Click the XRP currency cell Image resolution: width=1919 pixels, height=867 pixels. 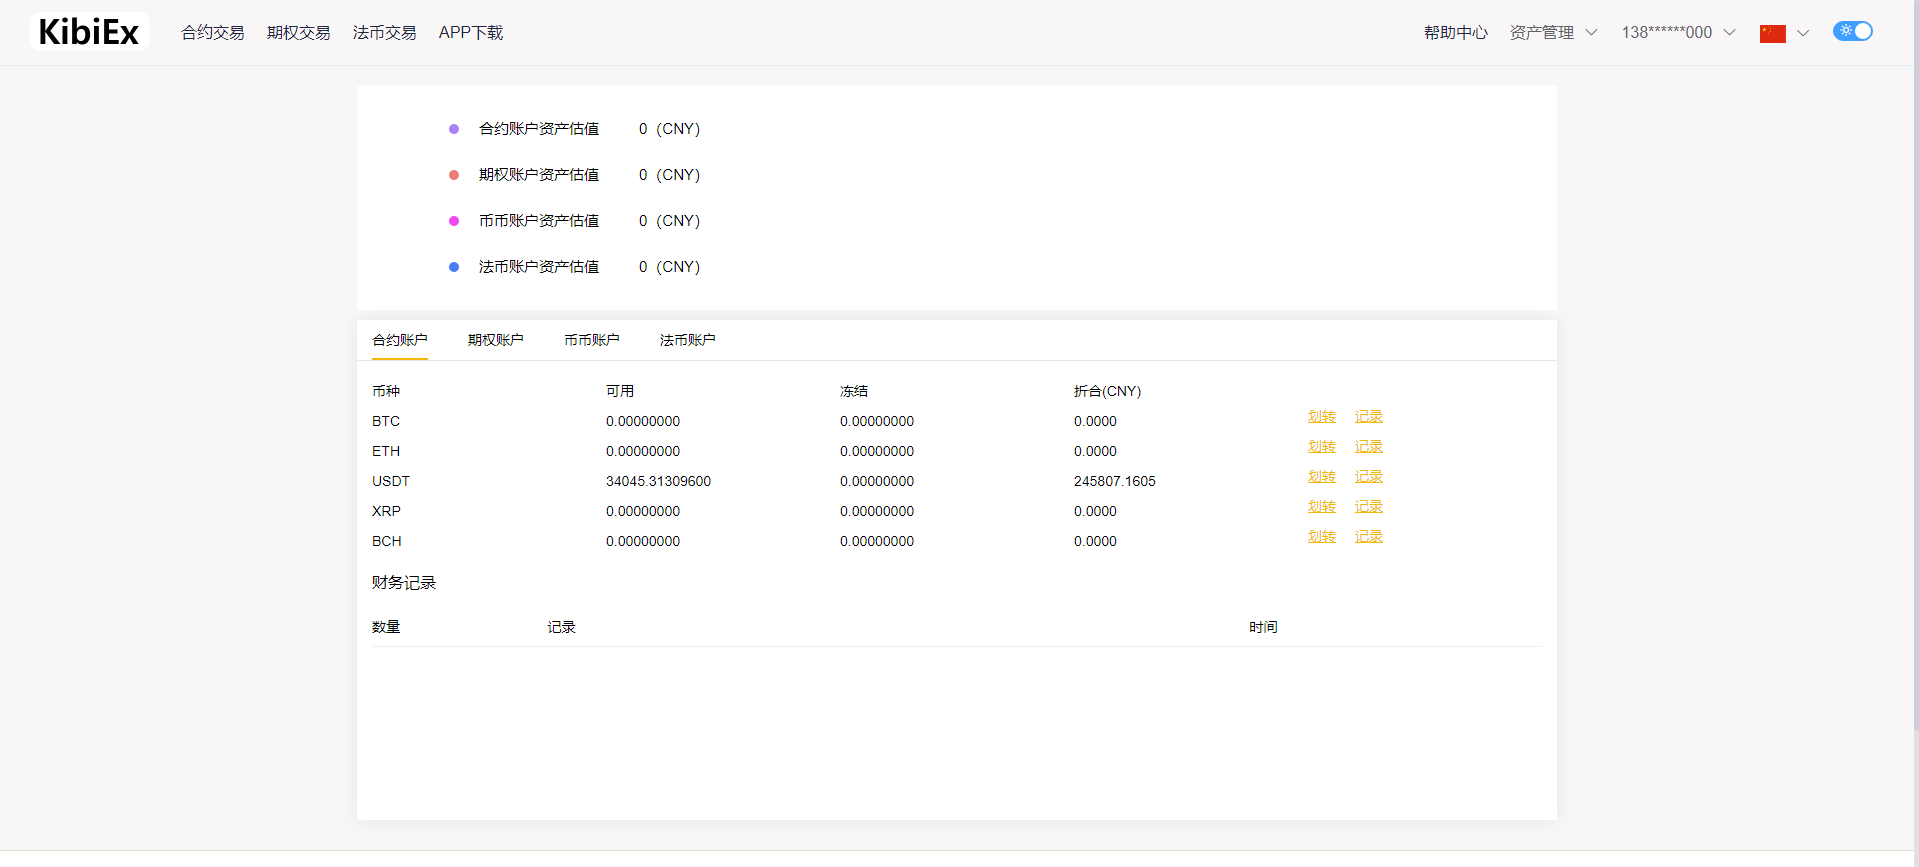click(386, 511)
